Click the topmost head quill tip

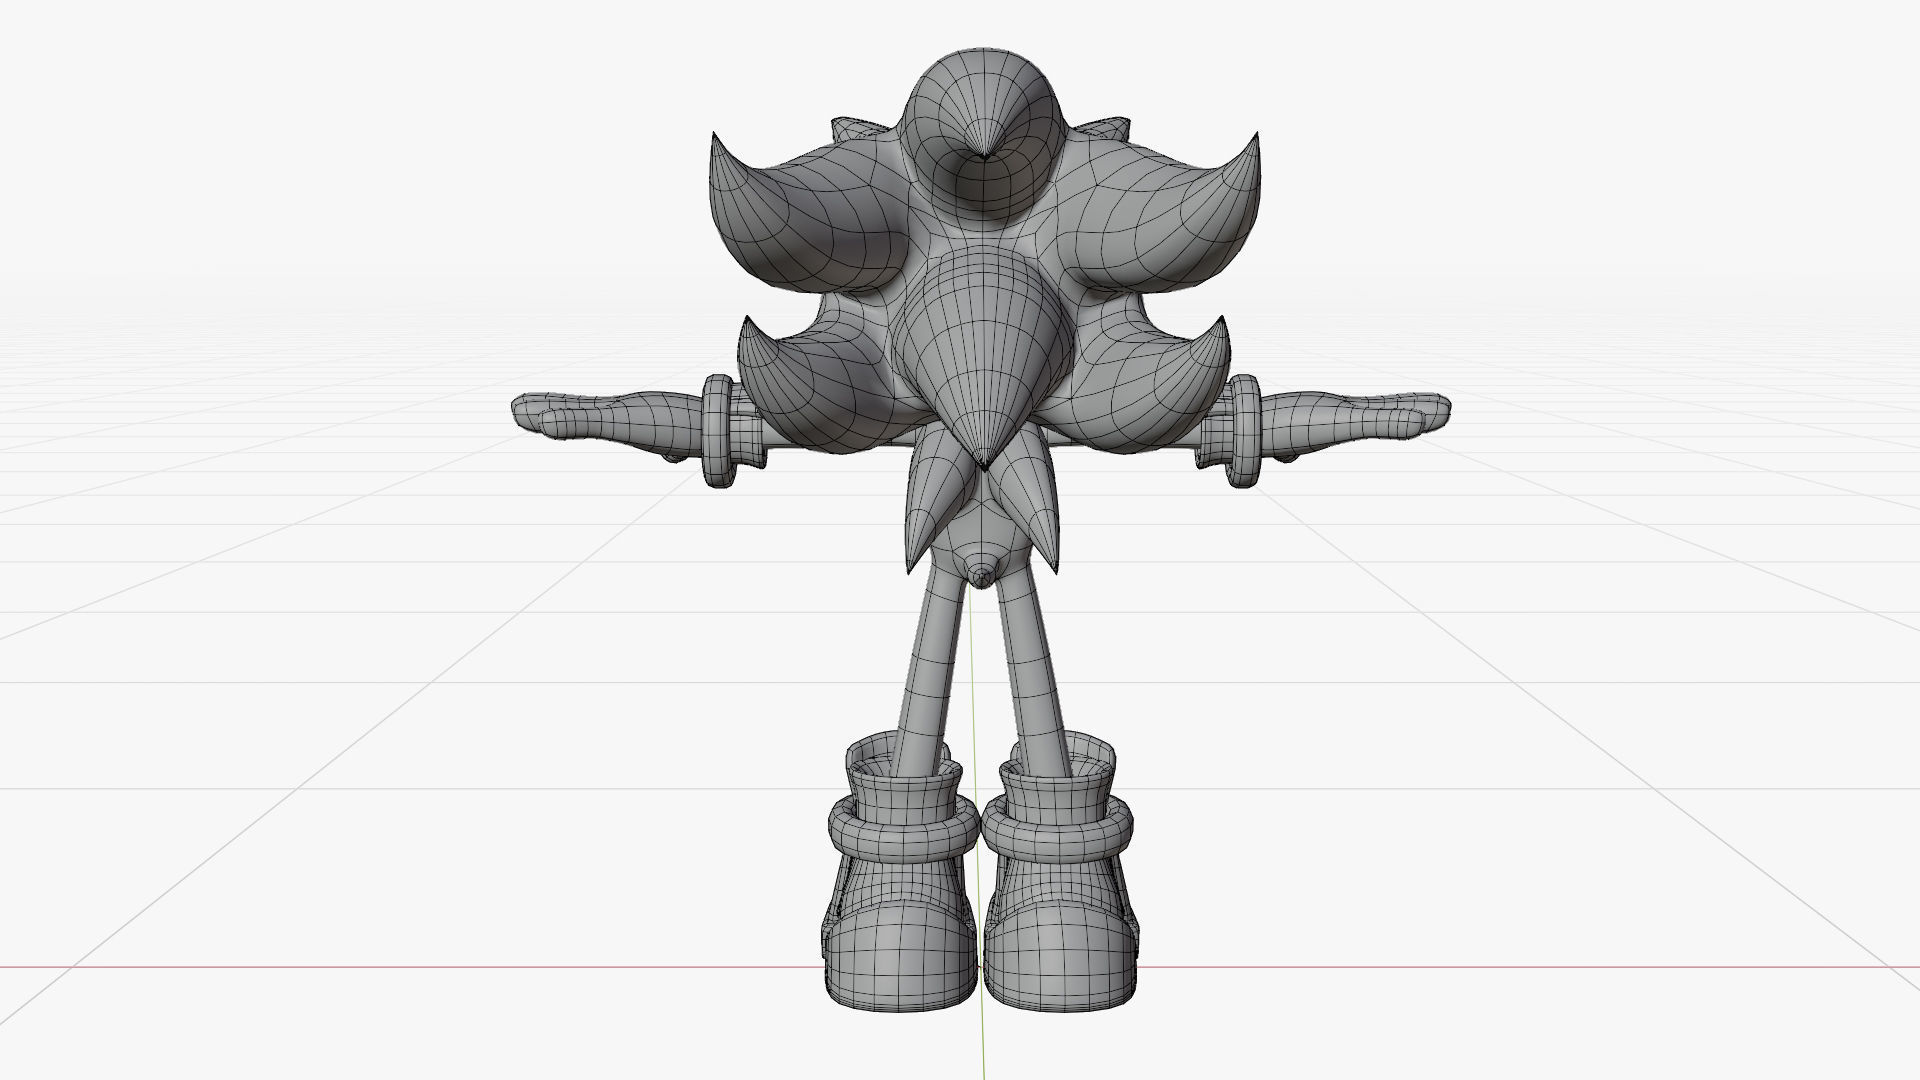tap(984, 157)
